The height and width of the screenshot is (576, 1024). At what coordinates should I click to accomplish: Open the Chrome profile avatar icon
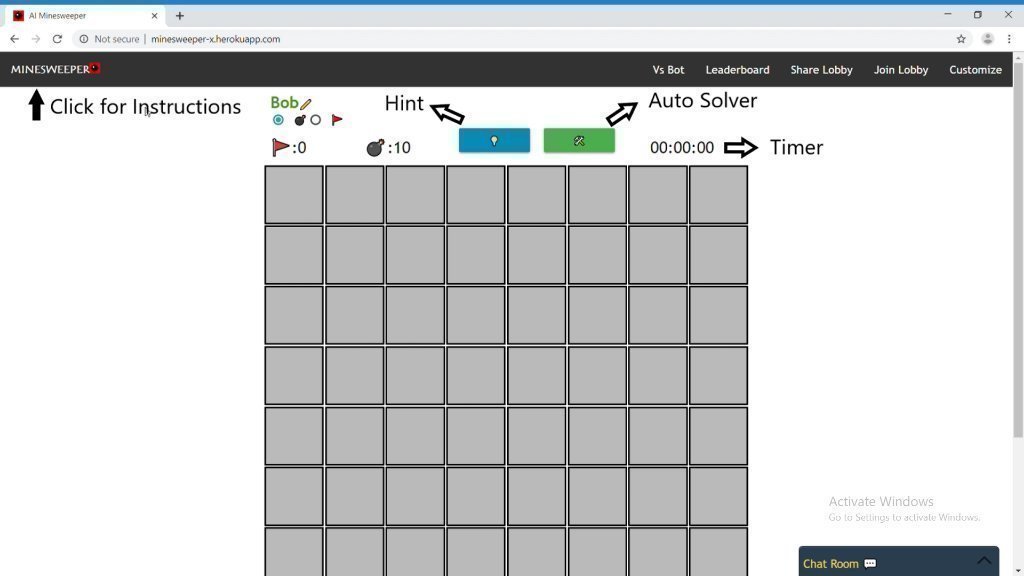point(988,39)
